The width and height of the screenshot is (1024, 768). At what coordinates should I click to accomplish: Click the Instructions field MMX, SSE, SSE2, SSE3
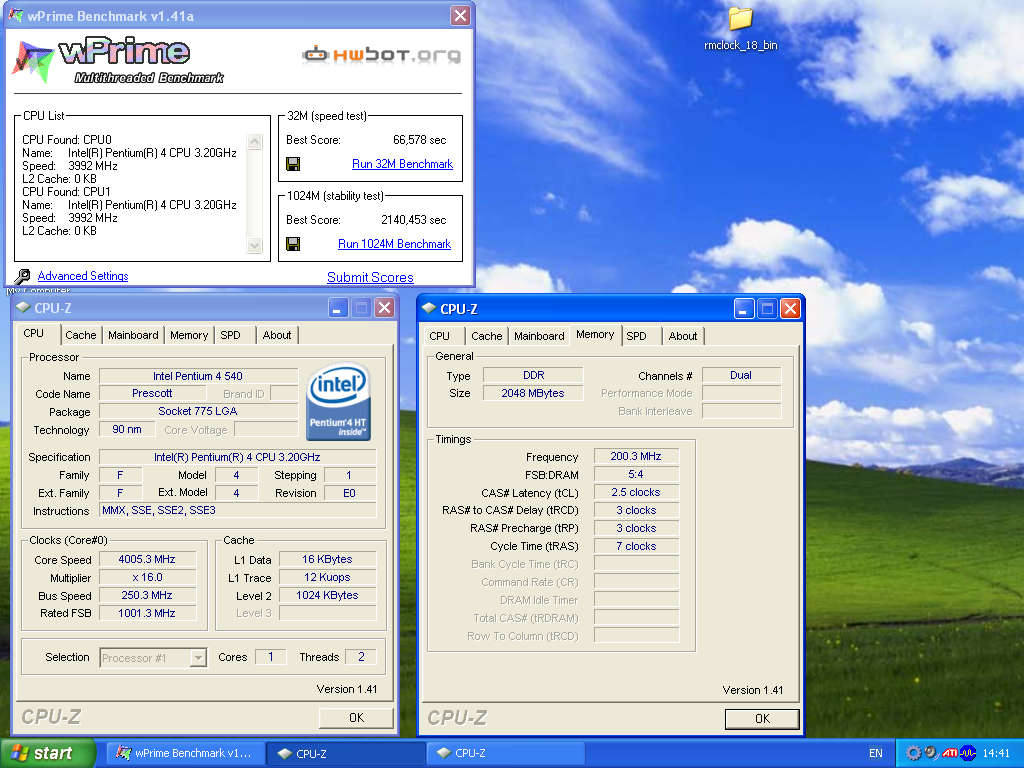click(x=238, y=510)
